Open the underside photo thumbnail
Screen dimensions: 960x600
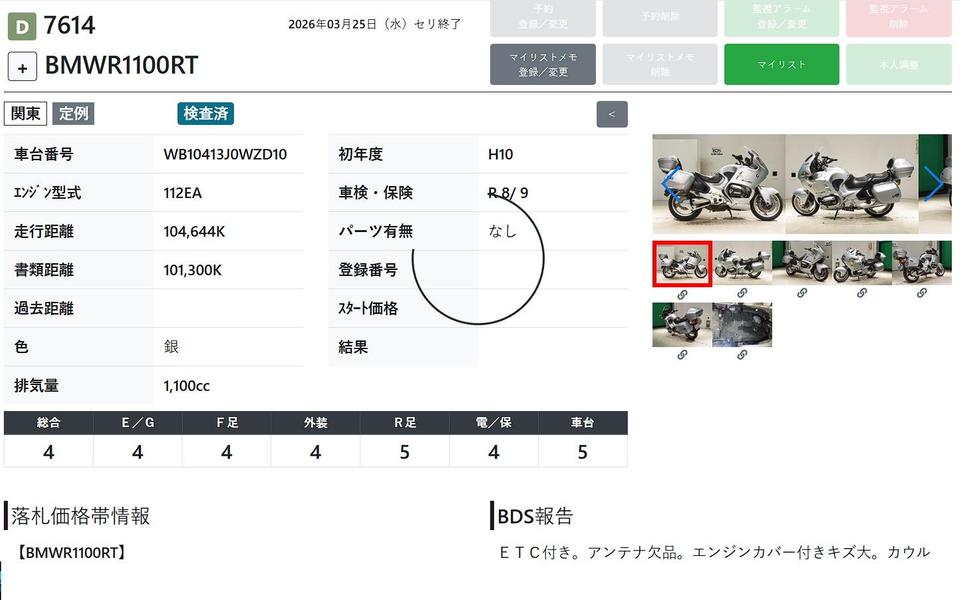(x=742, y=325)
